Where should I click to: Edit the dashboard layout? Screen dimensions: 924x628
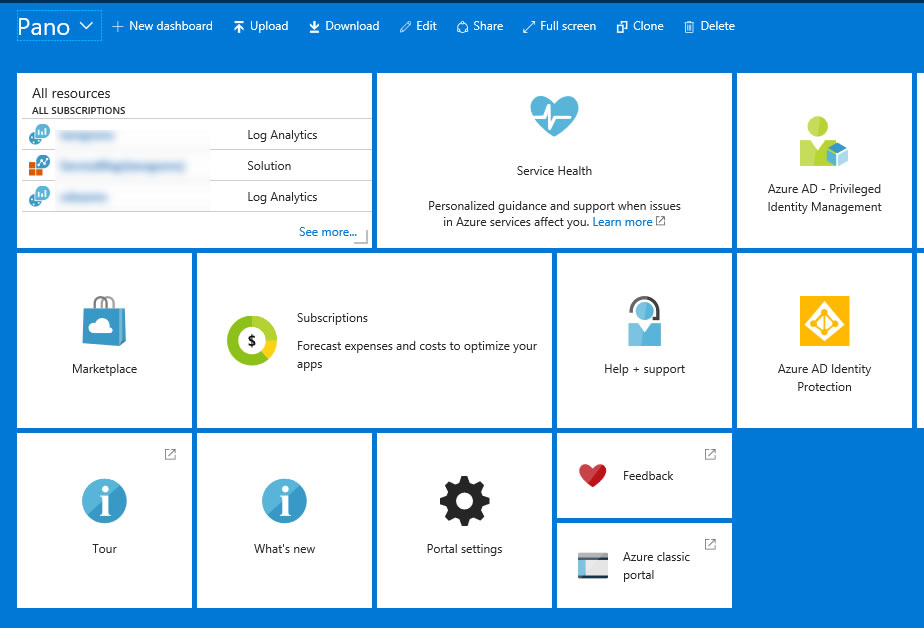pos(418,26)
